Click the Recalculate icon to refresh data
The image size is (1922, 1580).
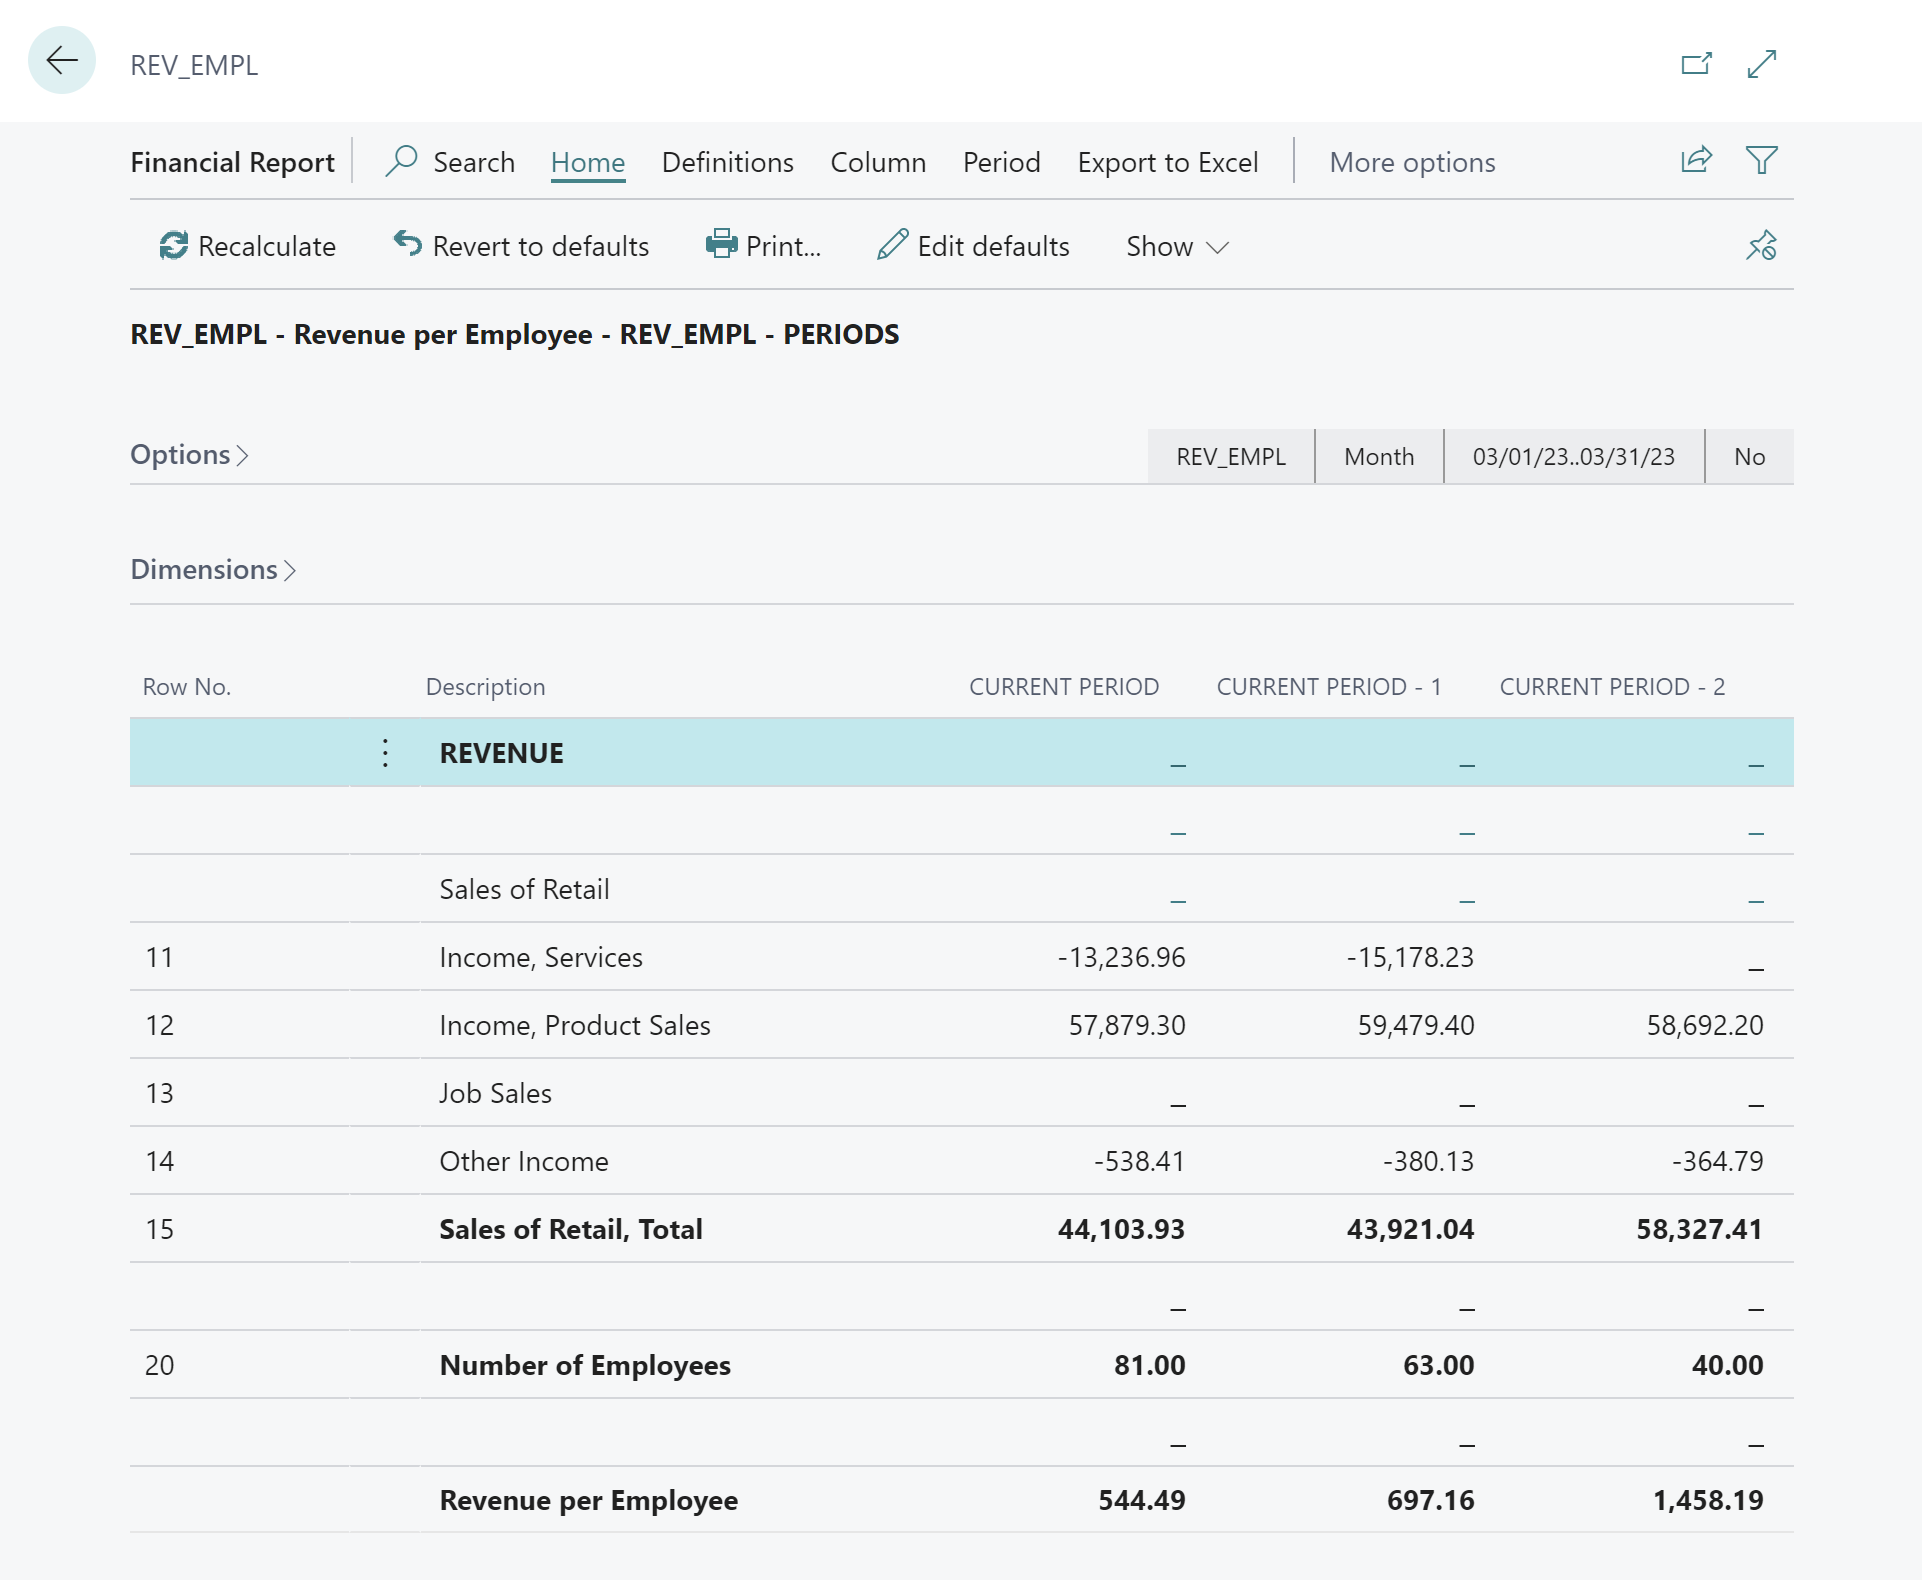pos(172,244)
